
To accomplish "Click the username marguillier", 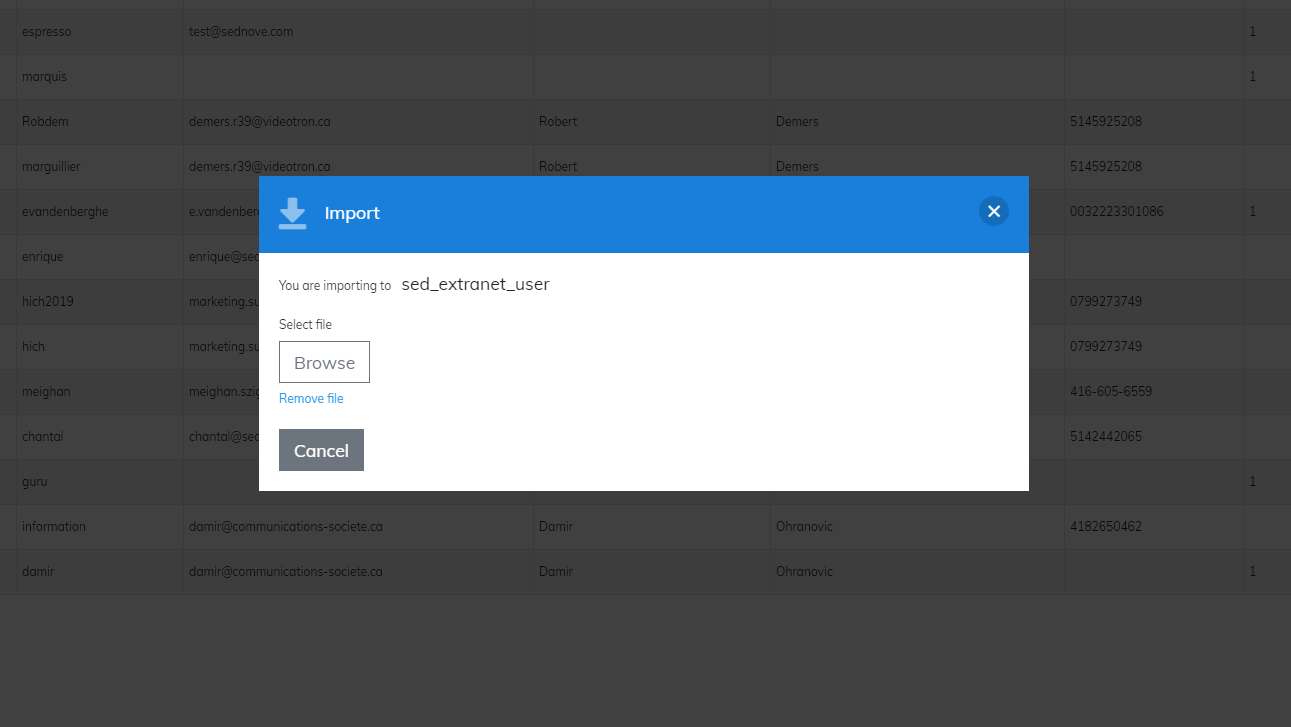I will point(51,166).
